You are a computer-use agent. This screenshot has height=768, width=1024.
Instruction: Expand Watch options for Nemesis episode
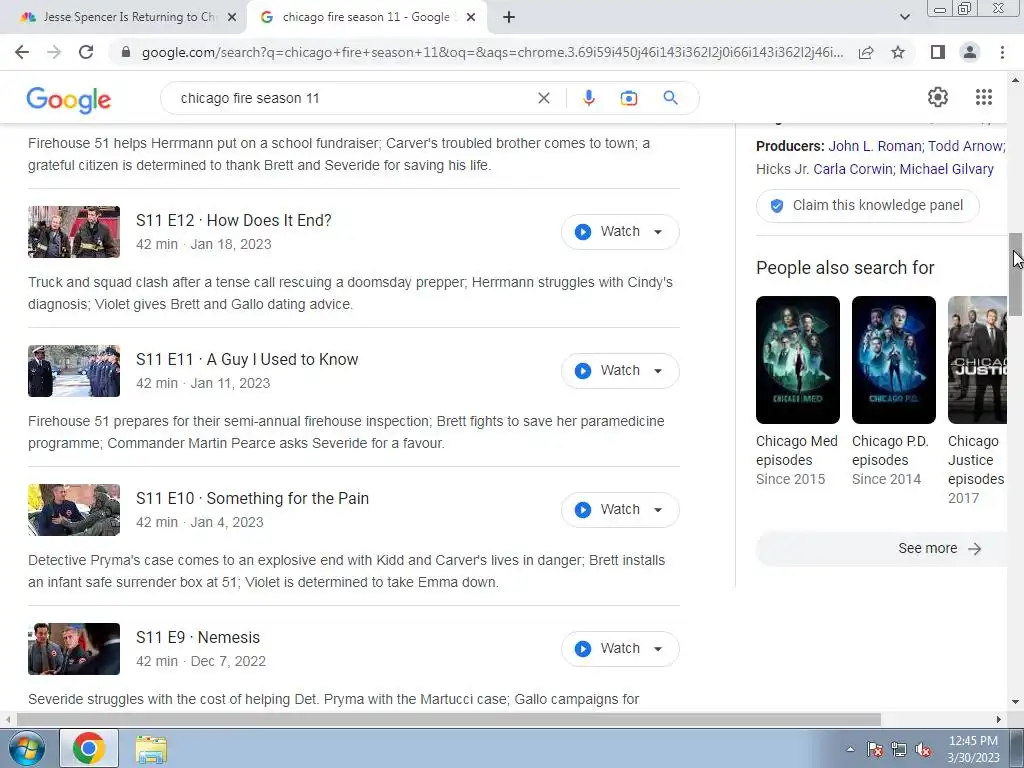pos(658,649)
